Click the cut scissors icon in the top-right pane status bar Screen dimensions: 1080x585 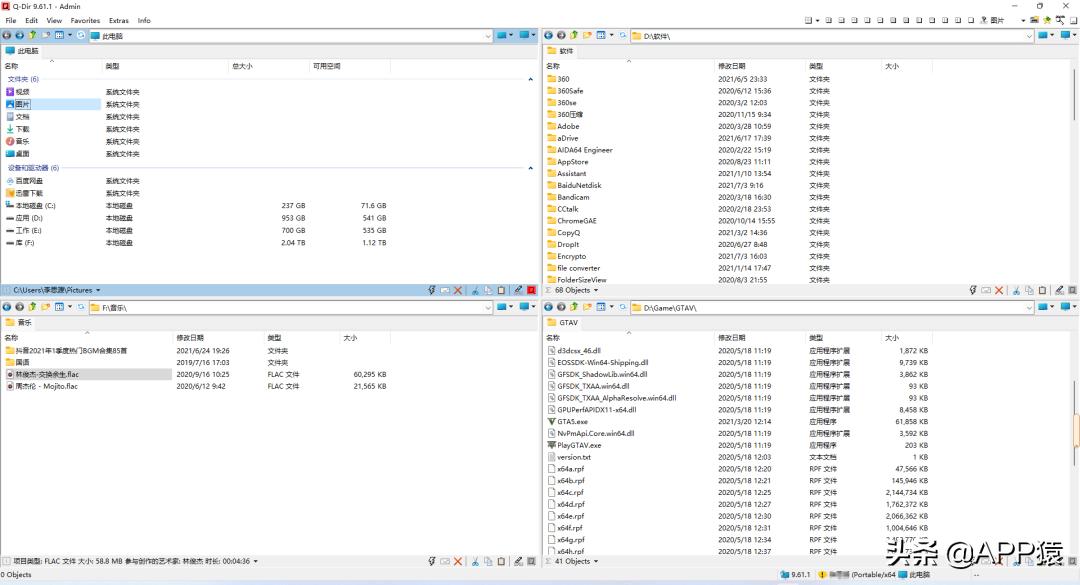tap(1015, 290)
